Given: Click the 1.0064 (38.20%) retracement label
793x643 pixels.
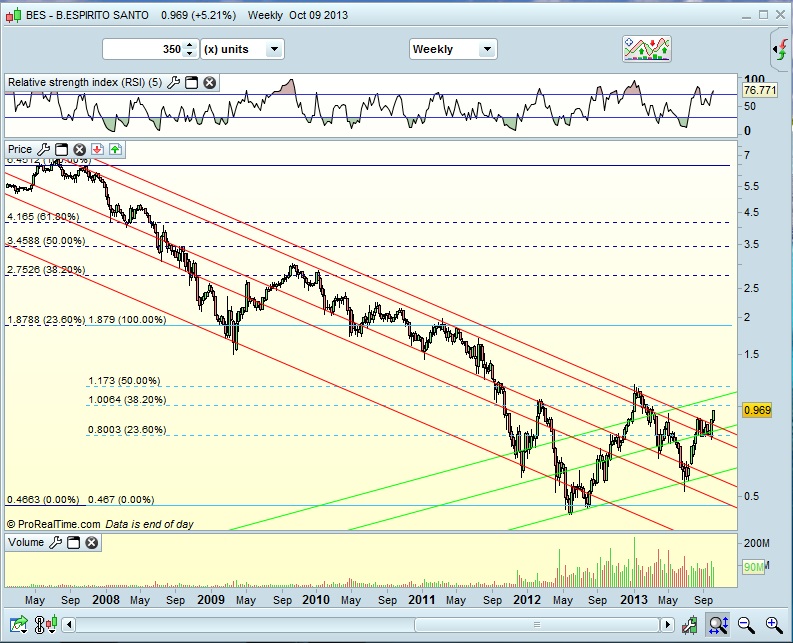Looking at the screenshot, I should pyautogui.click(x=127, y=400).
